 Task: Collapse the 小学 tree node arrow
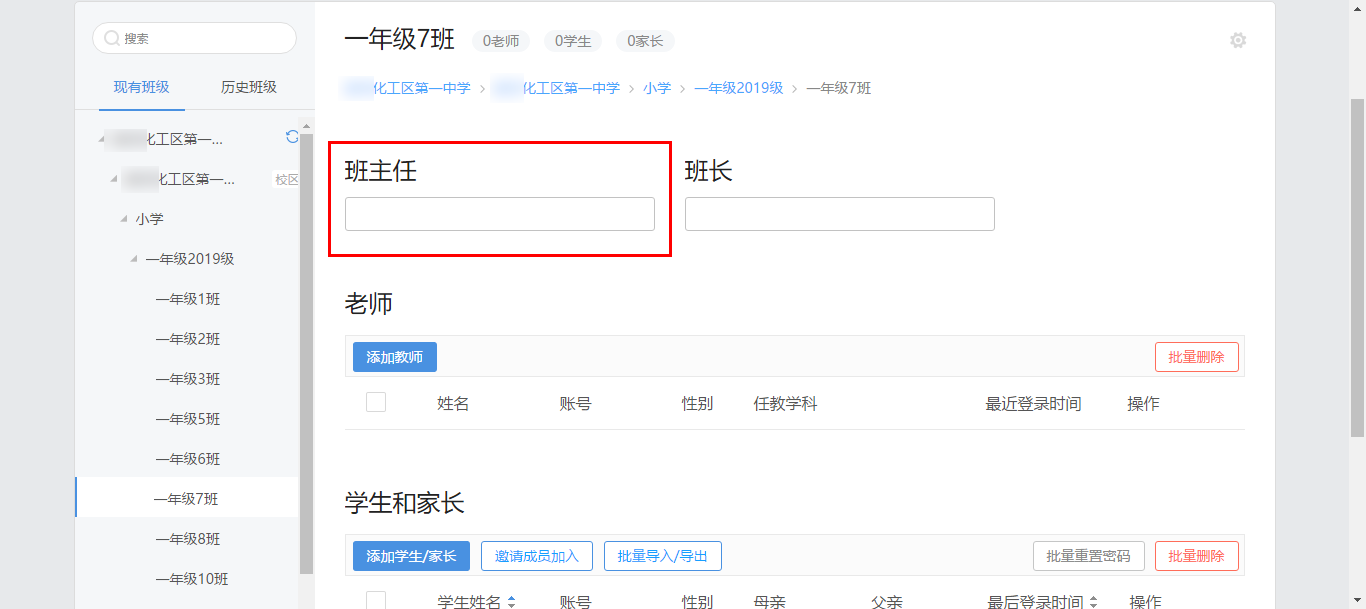pyautogui.click(x=124, y=219)
